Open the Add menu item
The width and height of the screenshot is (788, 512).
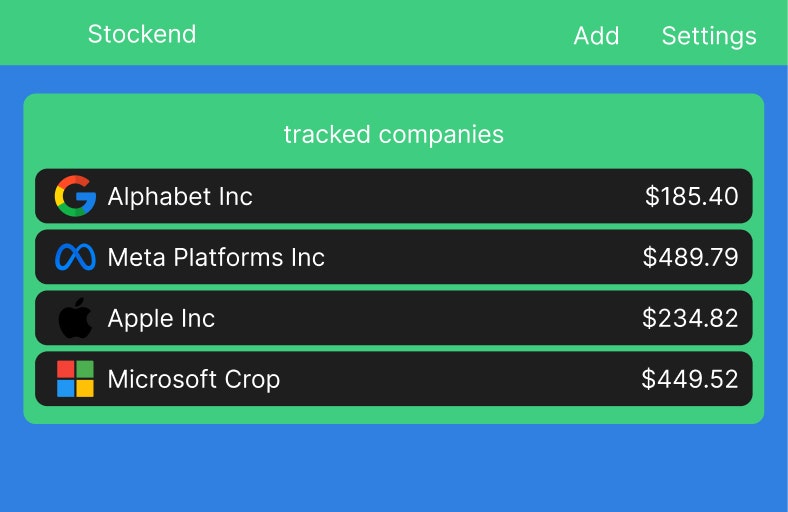[x=597, y=36]
